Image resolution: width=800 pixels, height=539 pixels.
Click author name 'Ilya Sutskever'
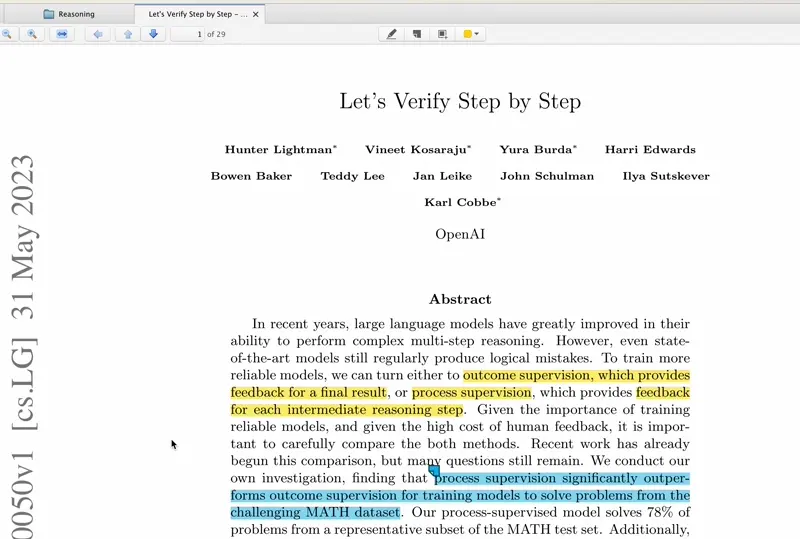pos(666,176)
